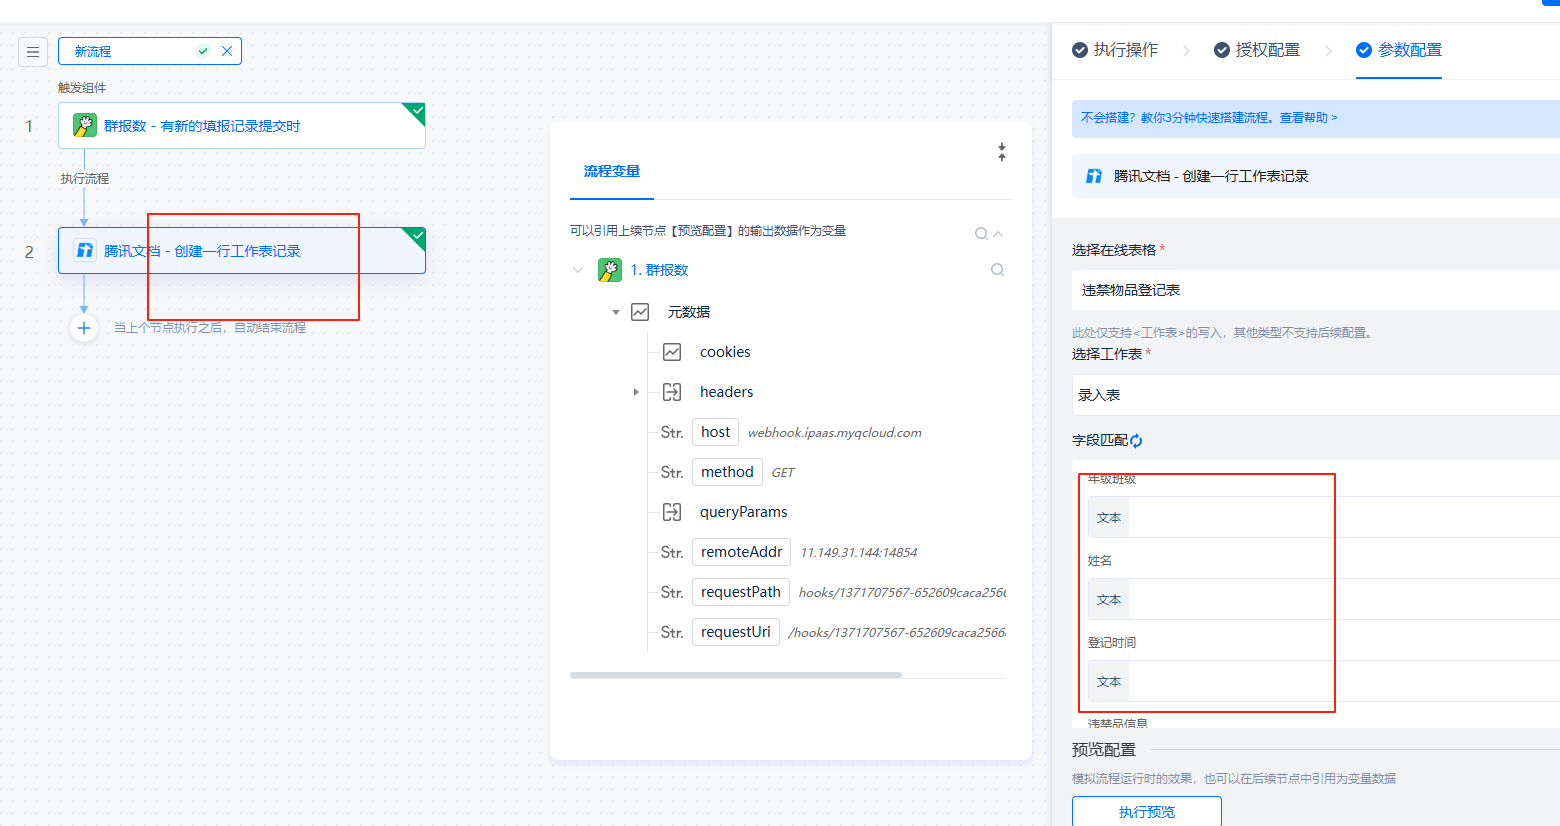Click the webhook.ipaas.myqcloud.com host value

coord(835,433)
